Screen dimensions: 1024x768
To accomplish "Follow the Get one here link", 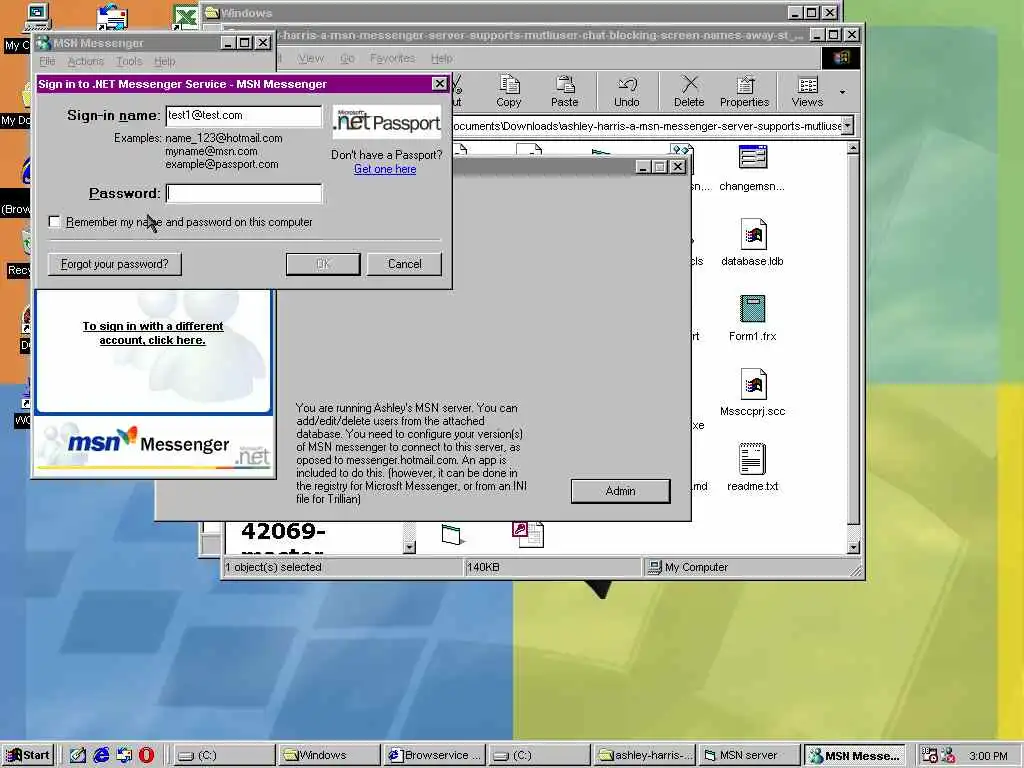I will [x=385, y=169].
